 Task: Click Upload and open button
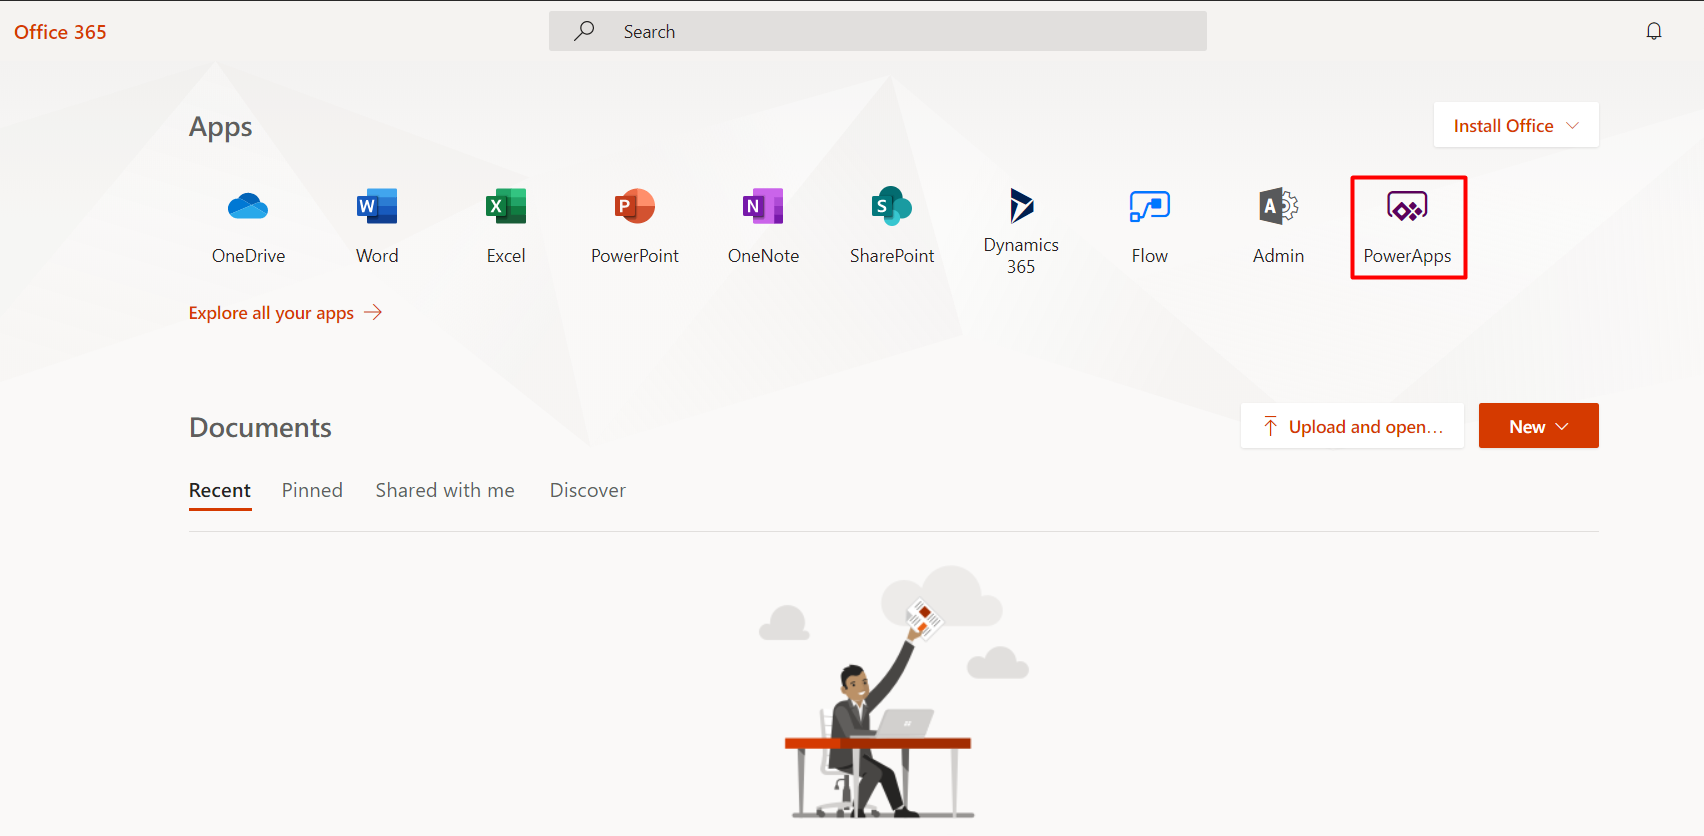1352,426
